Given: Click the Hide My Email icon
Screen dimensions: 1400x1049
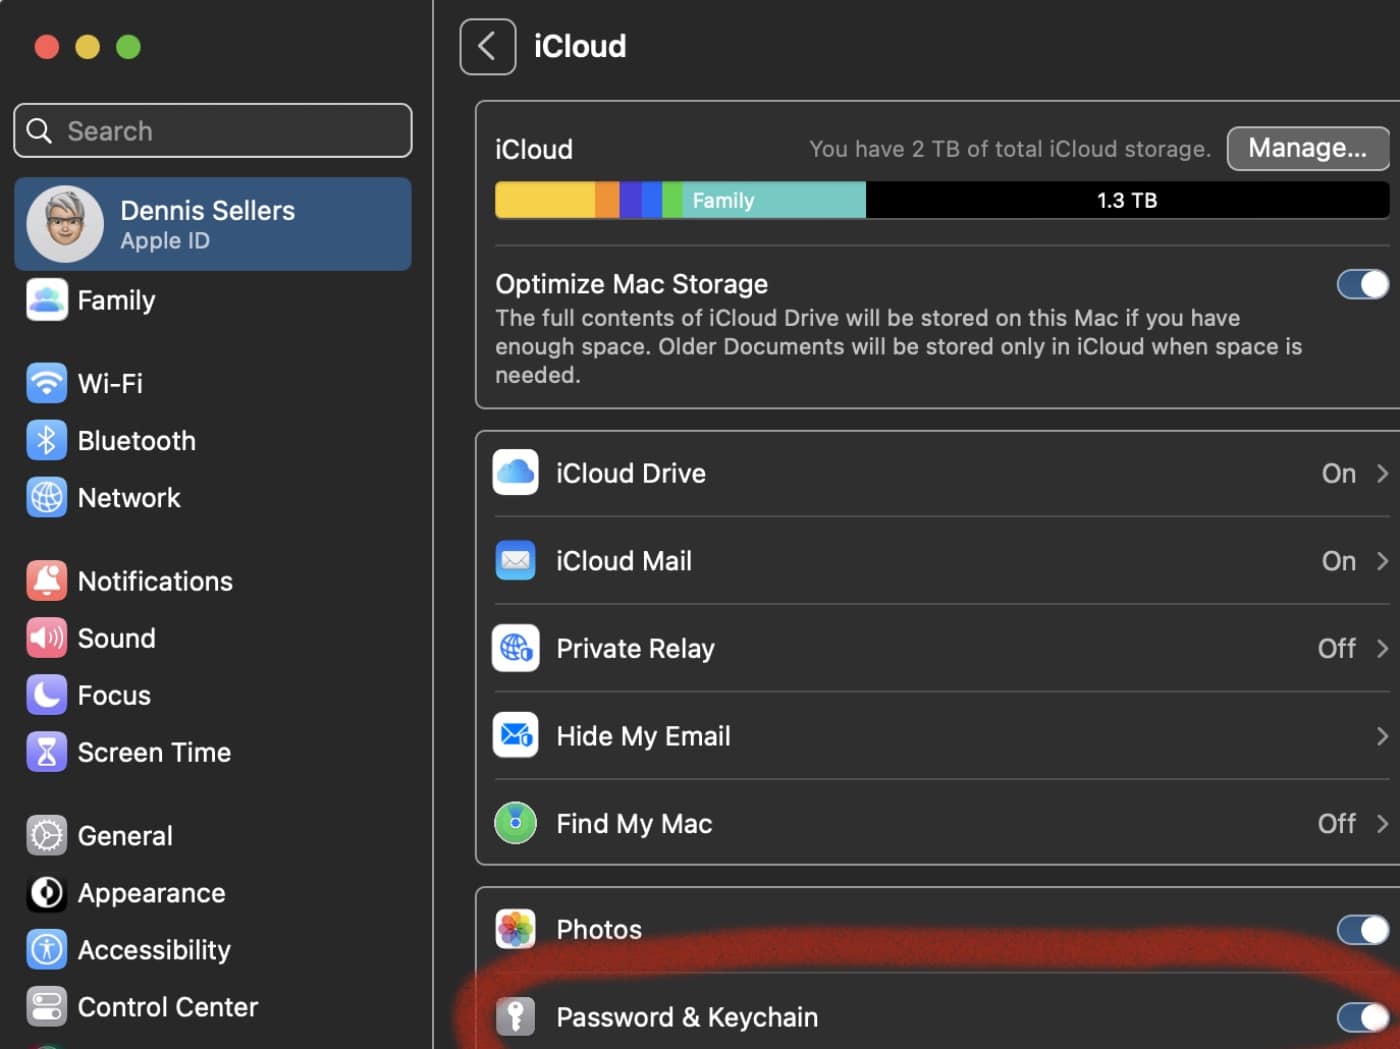Looking at the screenshot, I should tap(516, 736).
